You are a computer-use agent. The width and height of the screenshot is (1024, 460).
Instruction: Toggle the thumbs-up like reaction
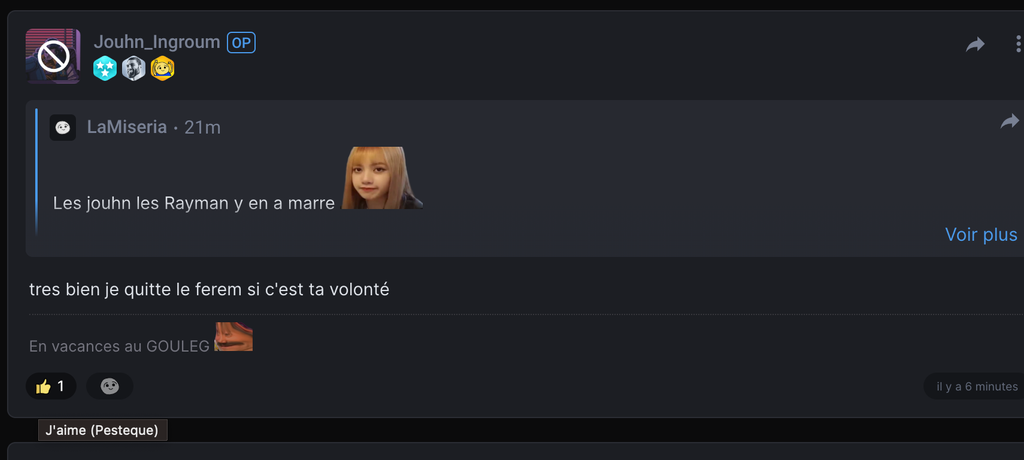point(51,386)
